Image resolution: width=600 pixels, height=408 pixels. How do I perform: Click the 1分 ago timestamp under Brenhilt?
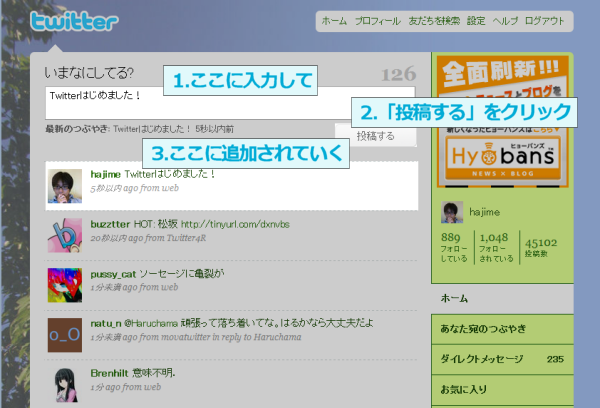(x=106, y=387)
